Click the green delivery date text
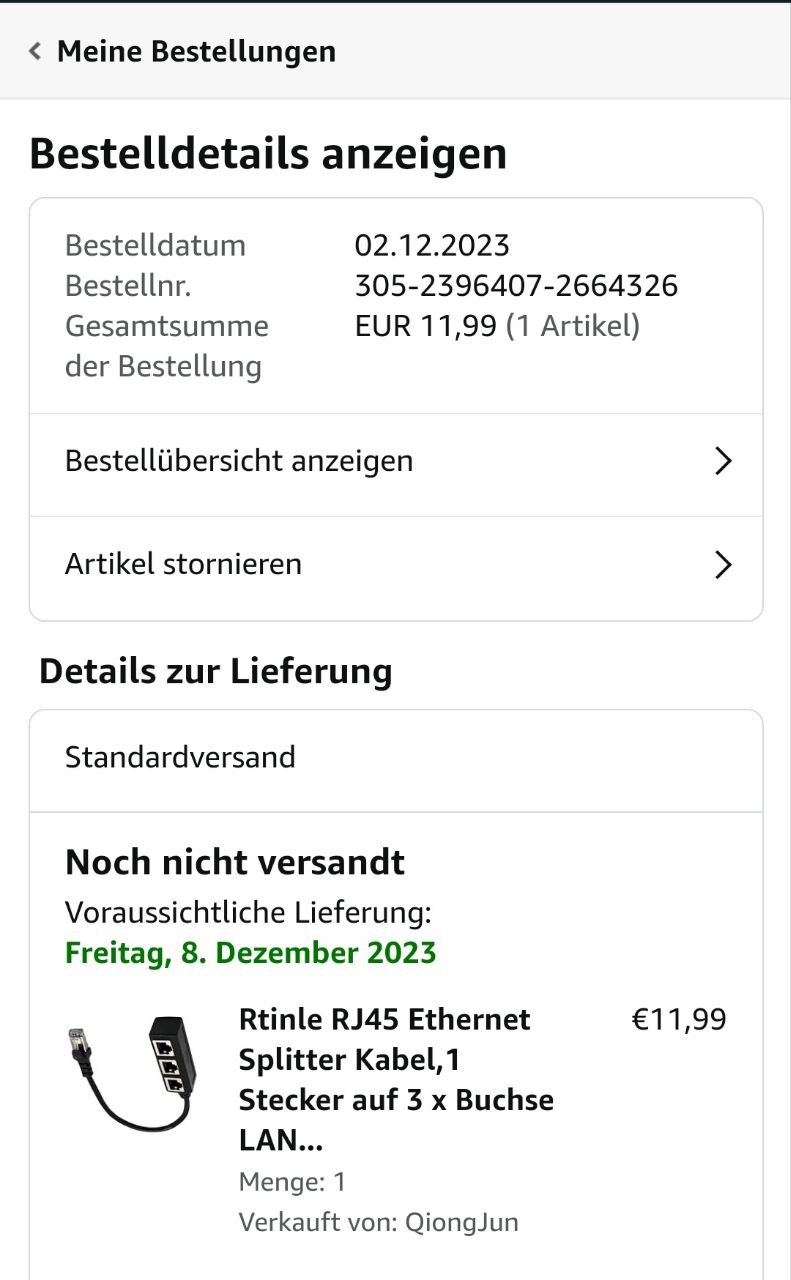Viewport: 791px width, 1280px height. (251, 952)
